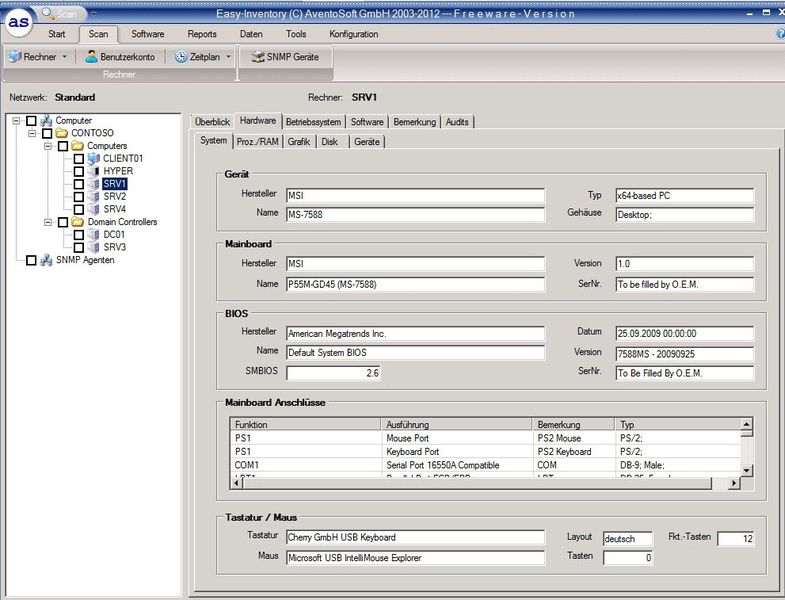This screenshot has width=785, height=600.
Task: Check the box next to SRV3
Action: 79,247
